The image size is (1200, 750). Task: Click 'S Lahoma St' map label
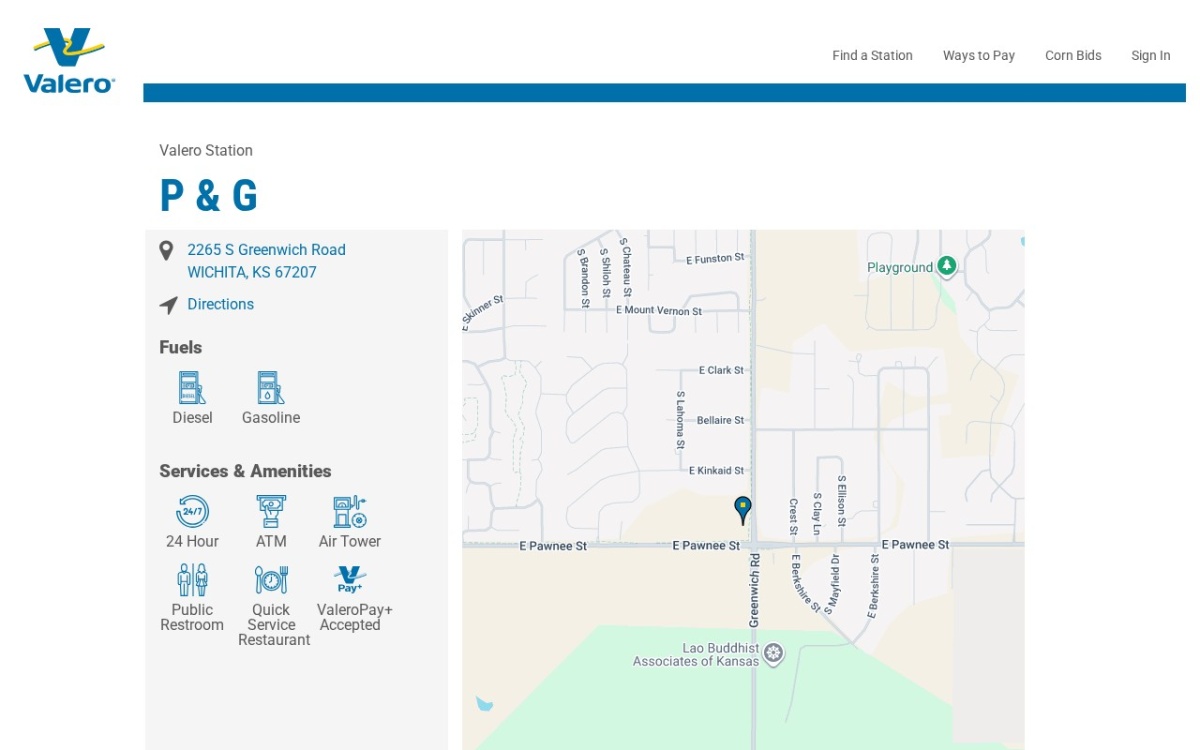pyautogui.click(x=680, y=420)
